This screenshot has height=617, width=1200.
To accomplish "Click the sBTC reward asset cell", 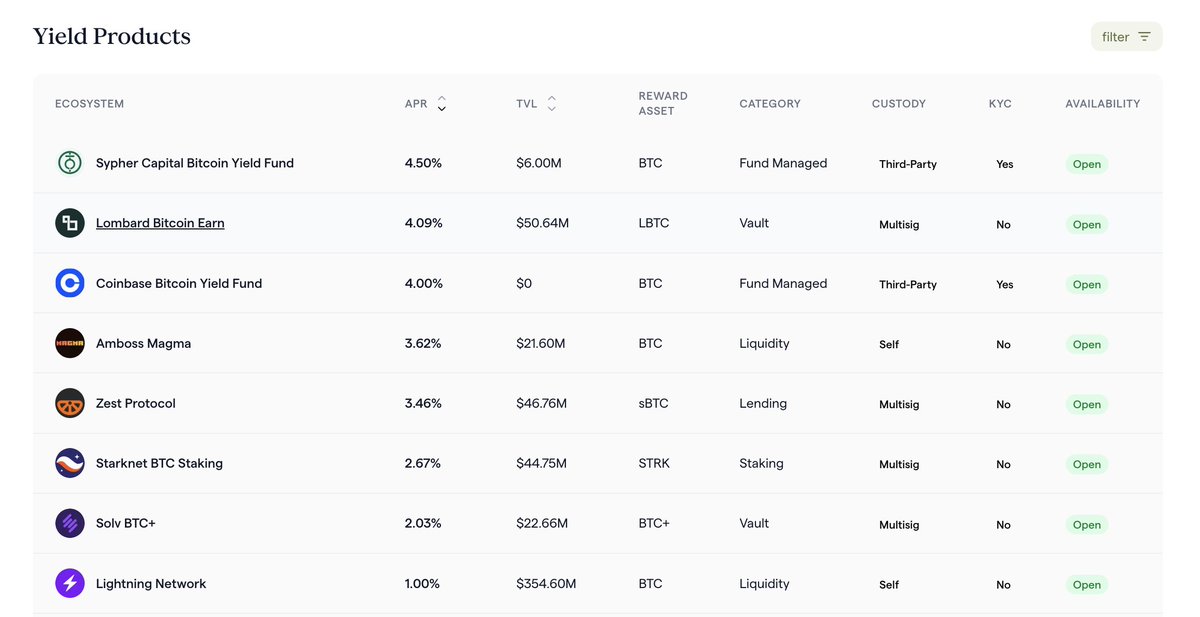I will pyautogui.click(x=654, y=403).
